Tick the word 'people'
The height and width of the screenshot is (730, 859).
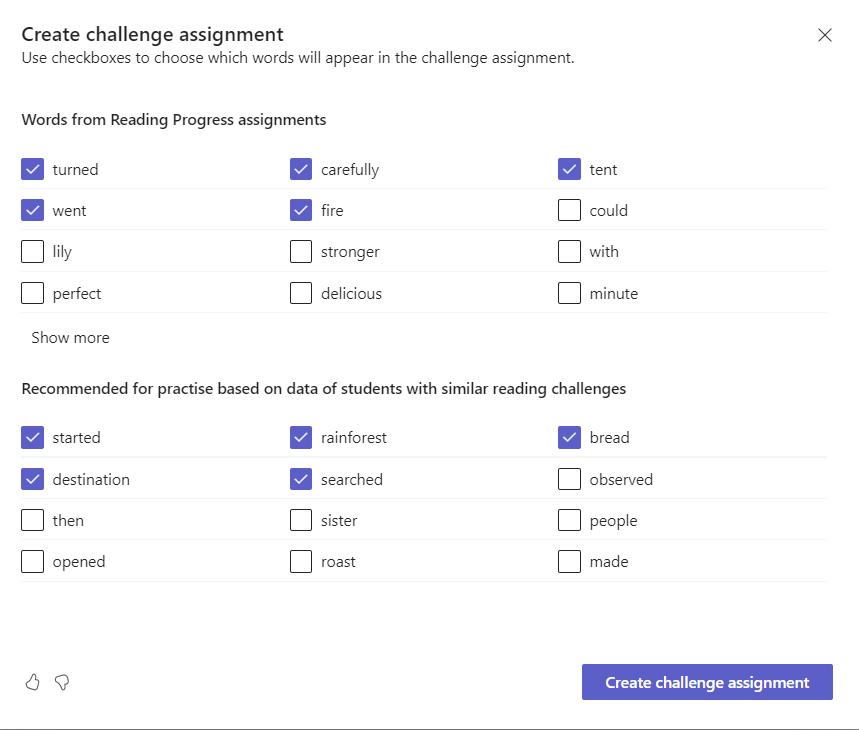coord(569,520)
